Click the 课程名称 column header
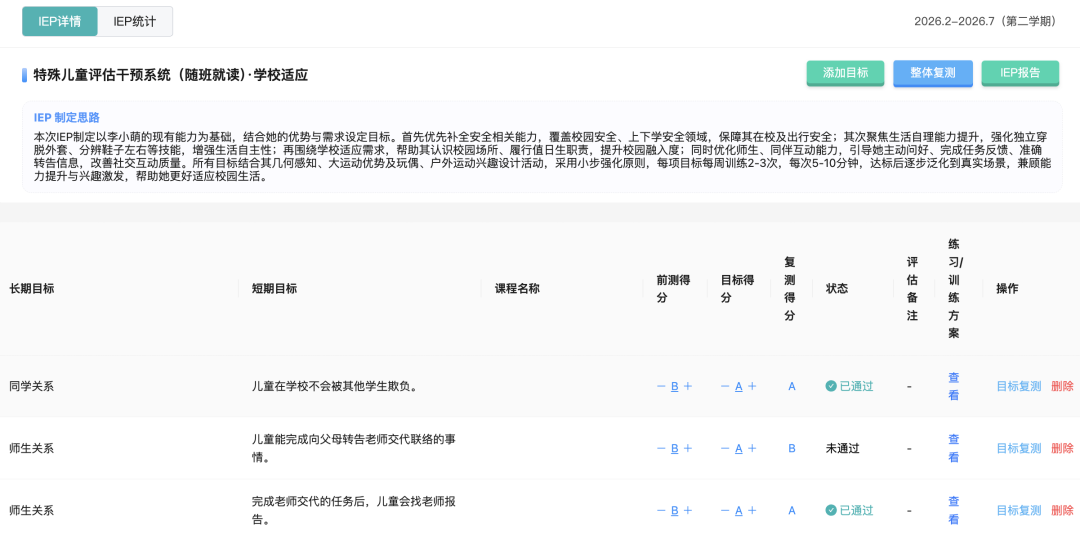 click(517, 289)
